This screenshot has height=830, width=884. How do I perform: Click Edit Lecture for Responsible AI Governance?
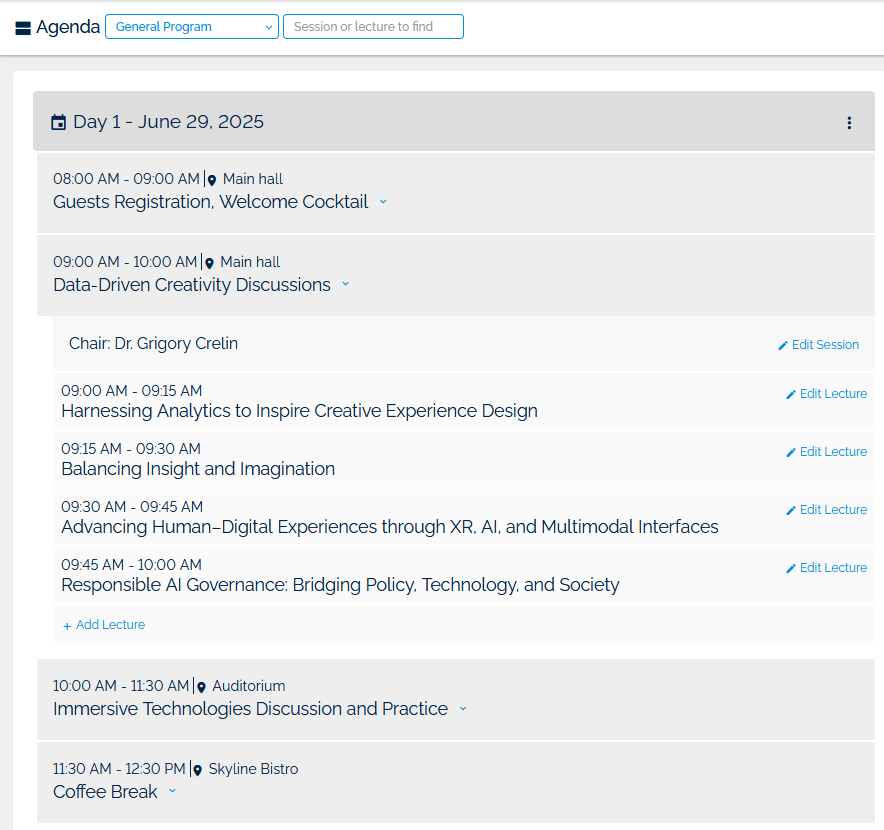834,567
